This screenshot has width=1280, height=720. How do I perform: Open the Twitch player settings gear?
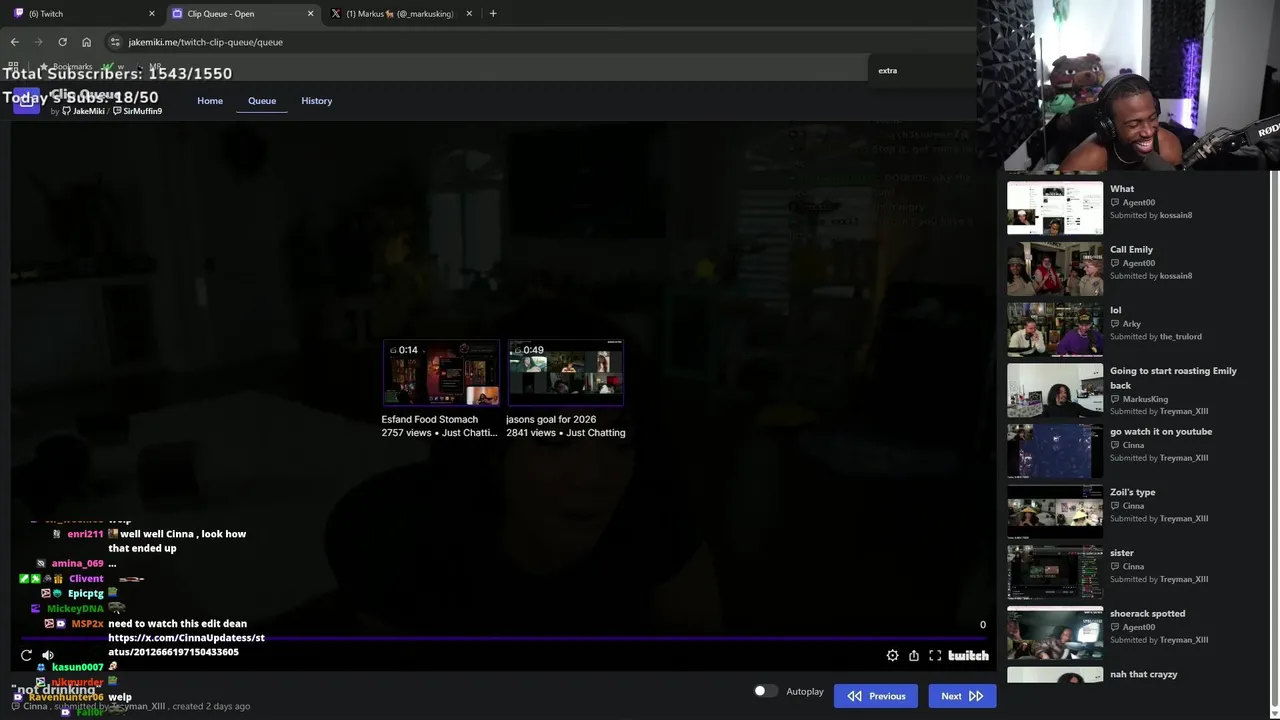[x=892, y=656]
